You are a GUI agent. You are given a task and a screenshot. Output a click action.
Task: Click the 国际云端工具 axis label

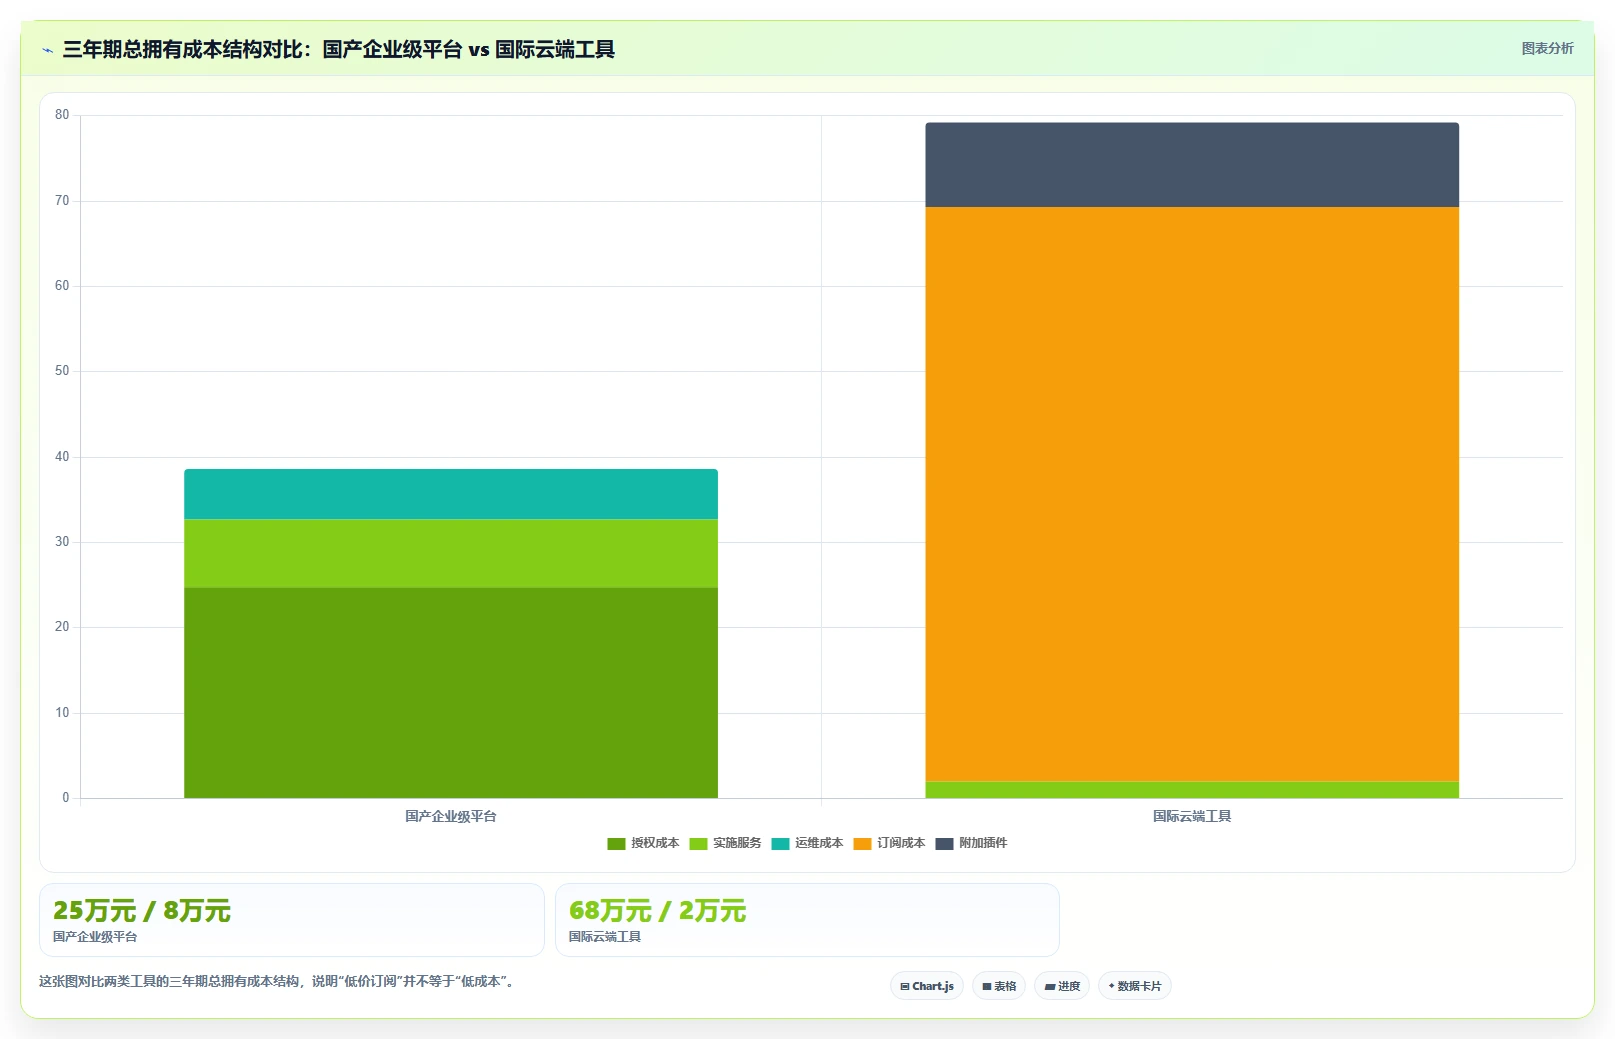tap(1192, 816)
